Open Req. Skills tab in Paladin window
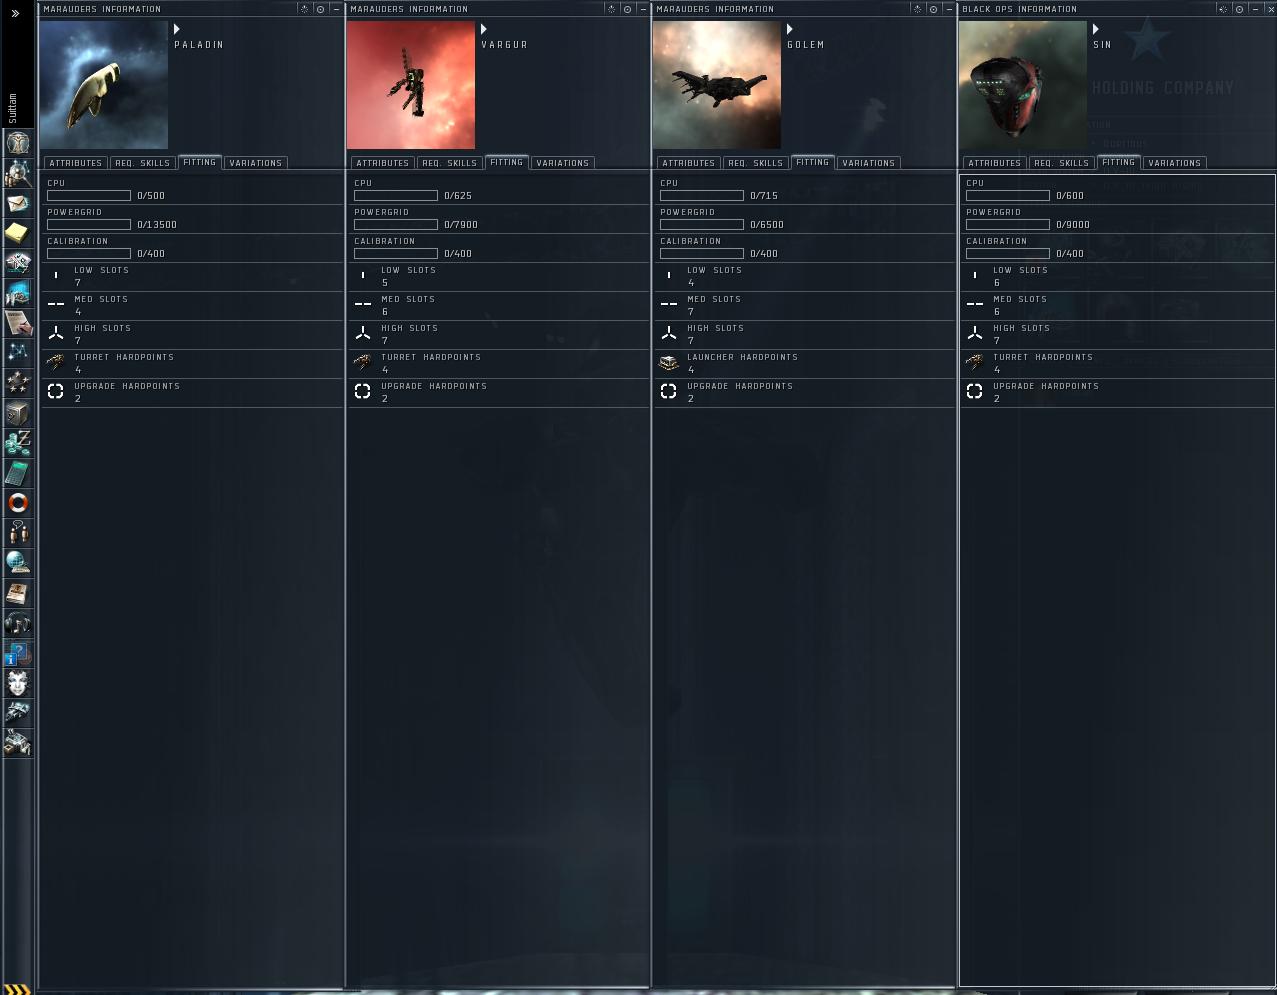The width and height of the screenshot is (1277, 995). [x=142, y=163]
